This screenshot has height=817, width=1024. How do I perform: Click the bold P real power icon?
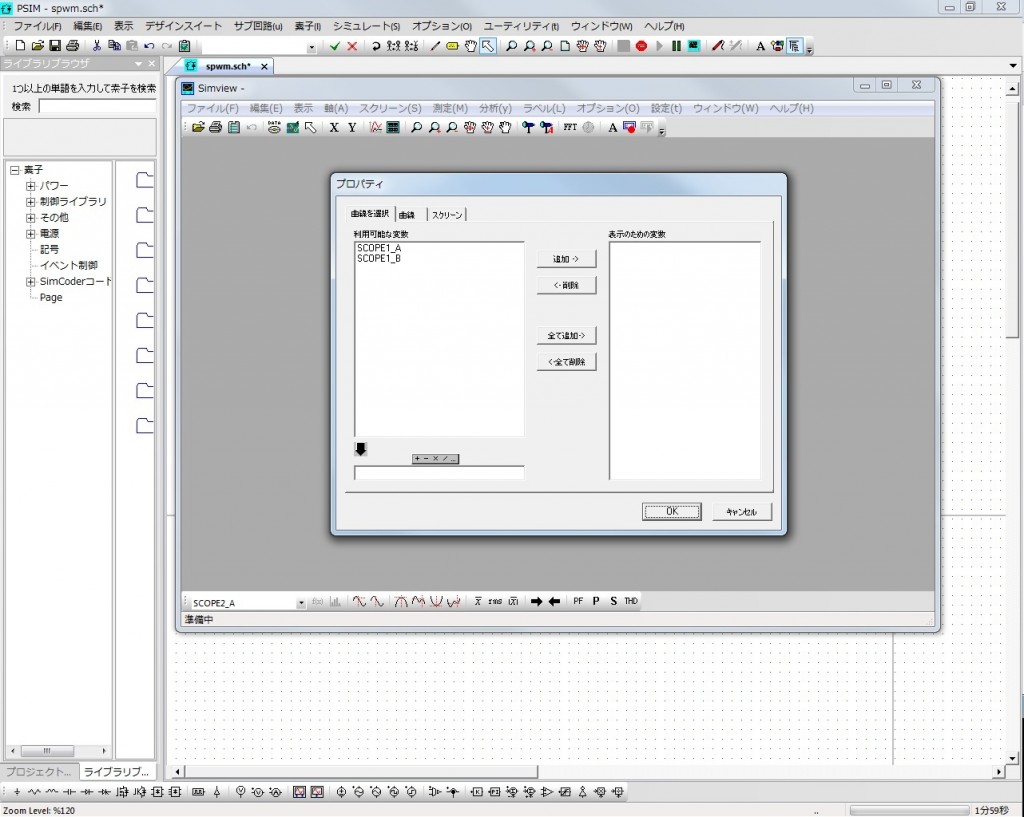click(x=596, y=601)
